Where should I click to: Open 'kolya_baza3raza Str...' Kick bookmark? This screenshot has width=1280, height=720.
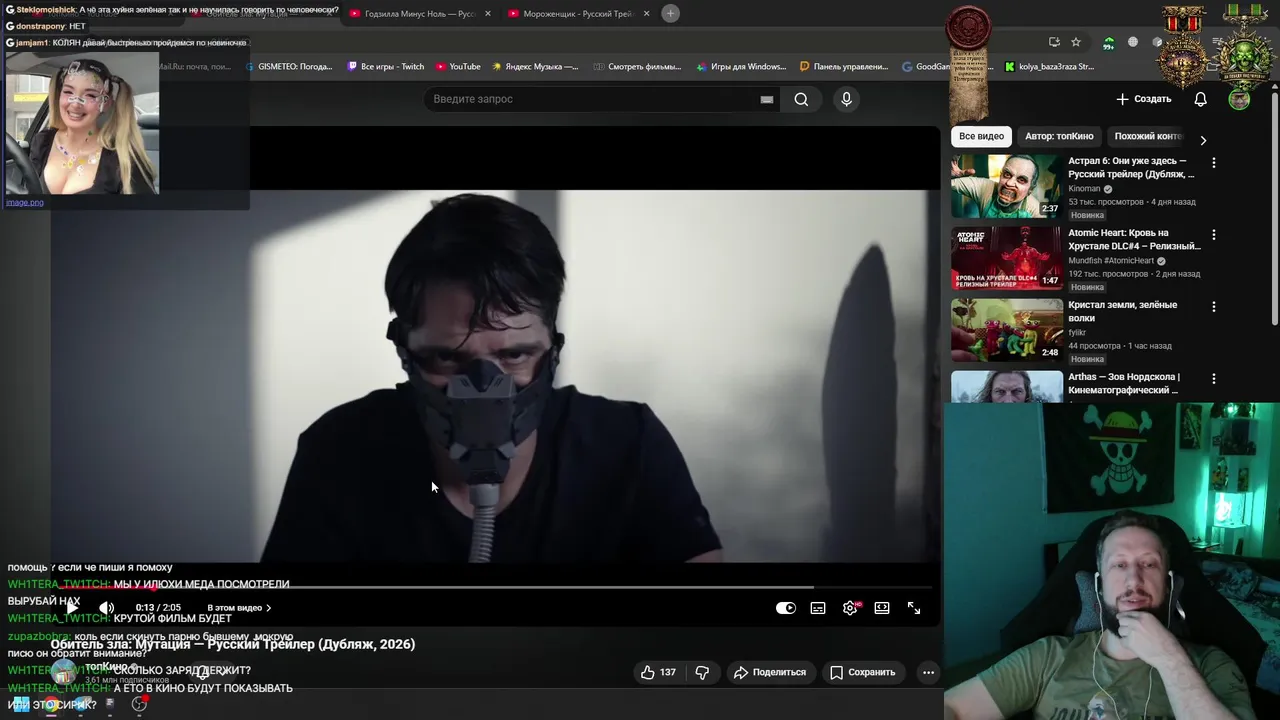(1049, 67)
